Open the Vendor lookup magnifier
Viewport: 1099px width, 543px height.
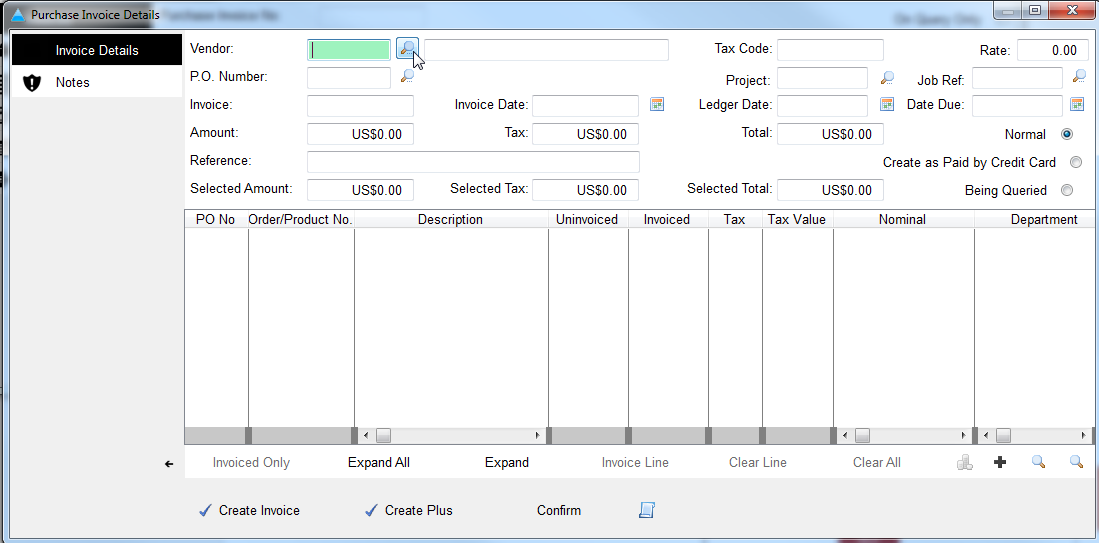407,48
